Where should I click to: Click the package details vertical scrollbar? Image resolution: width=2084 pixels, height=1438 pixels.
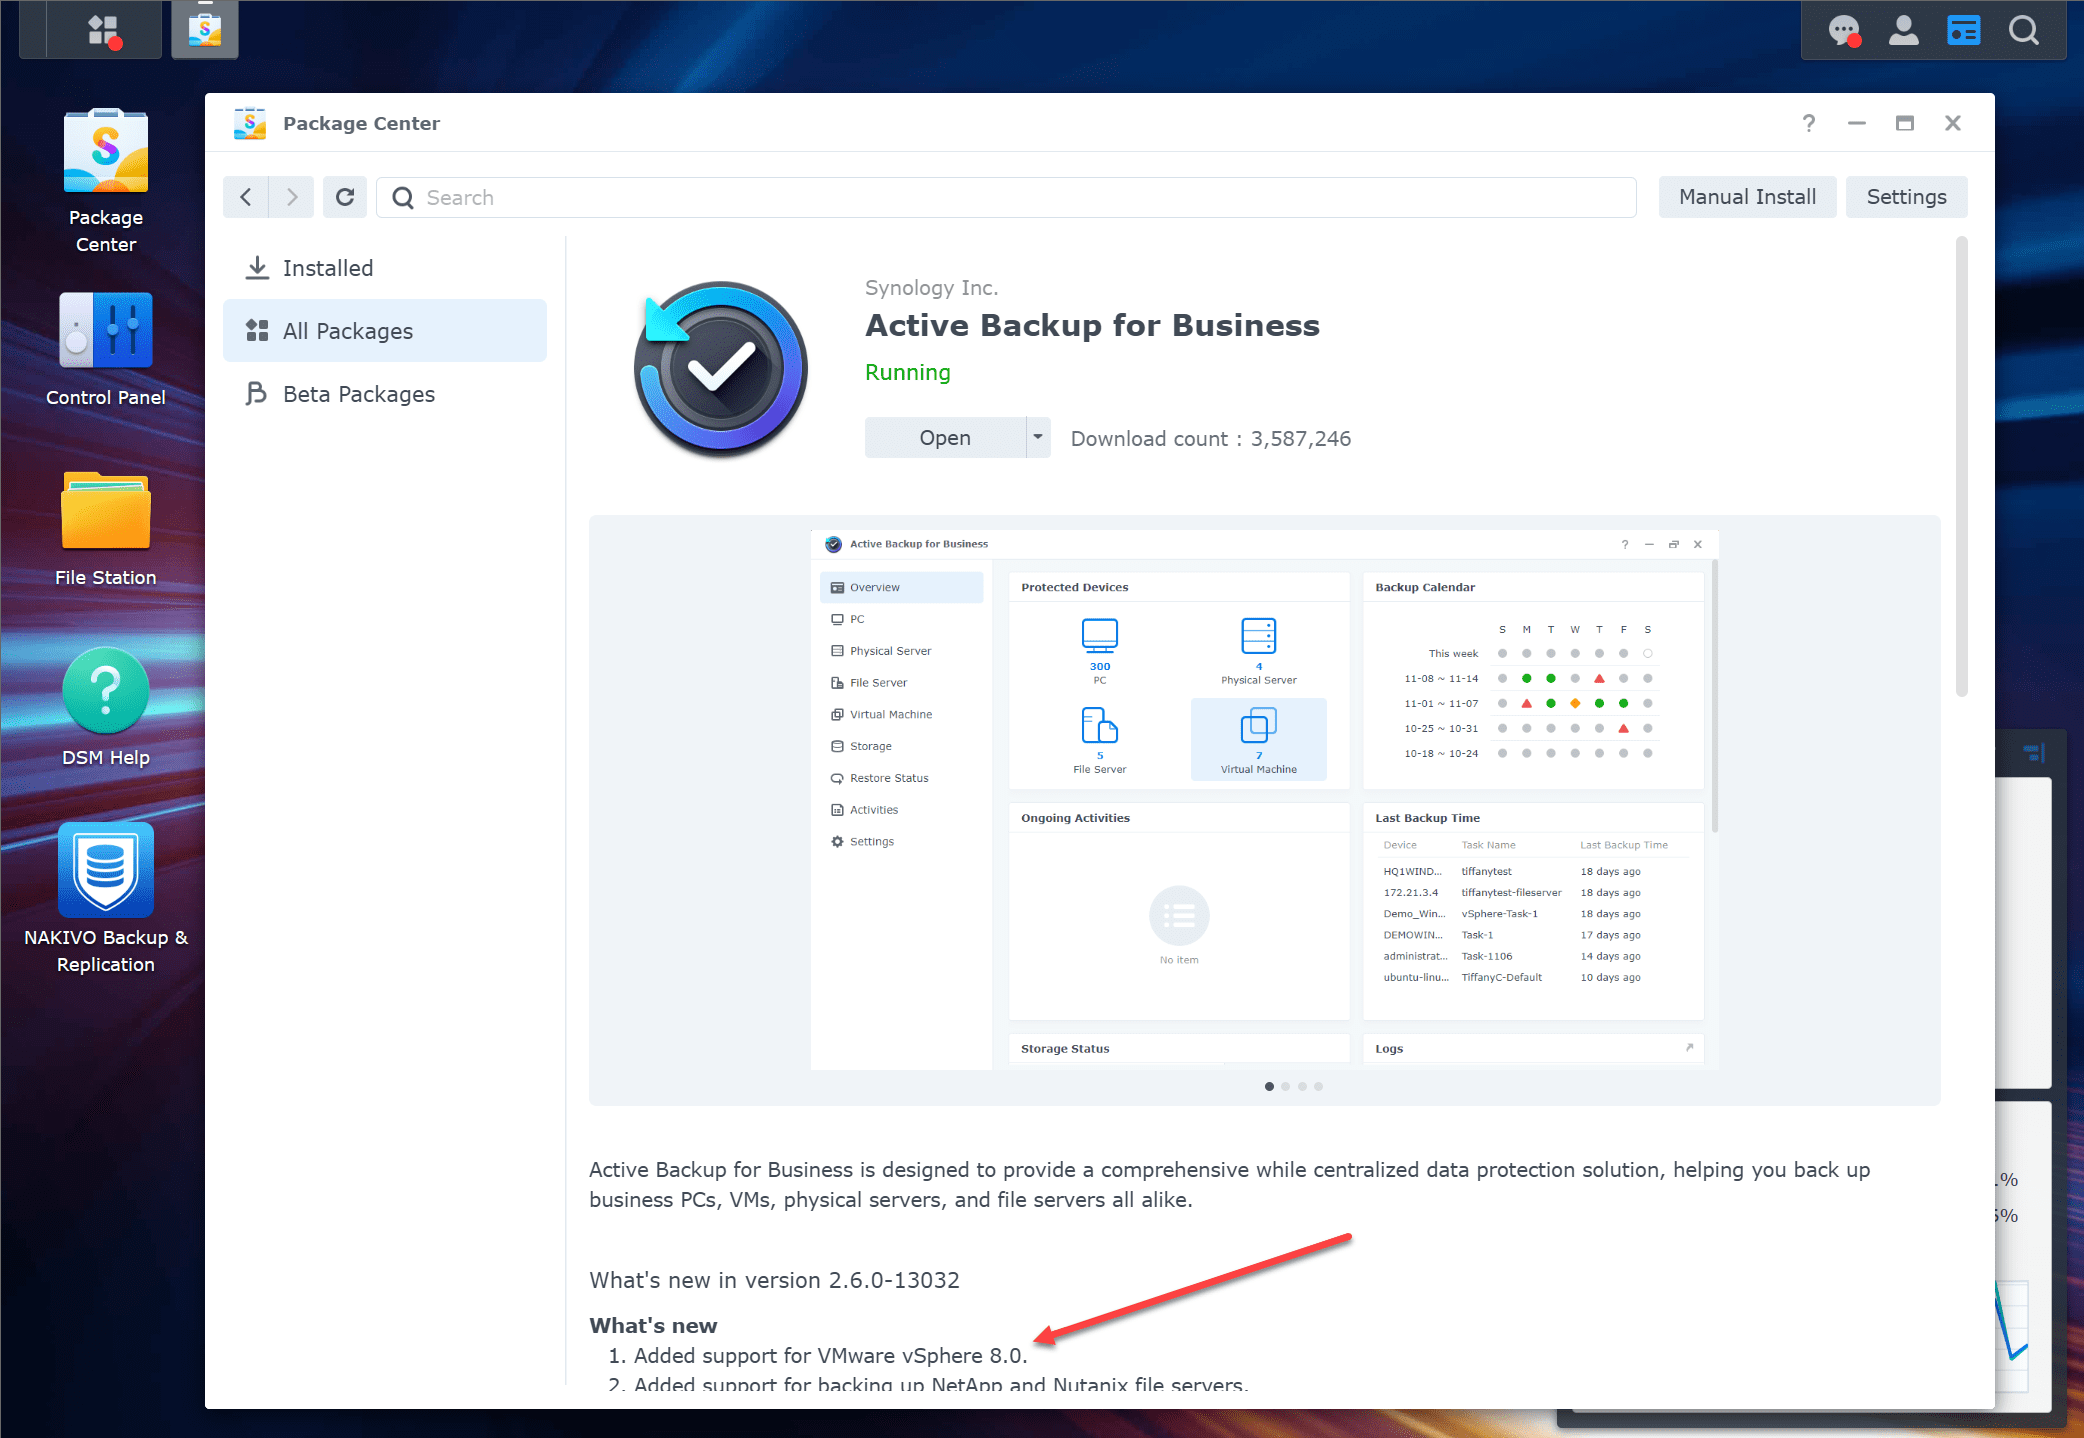tap(1961, 466)
